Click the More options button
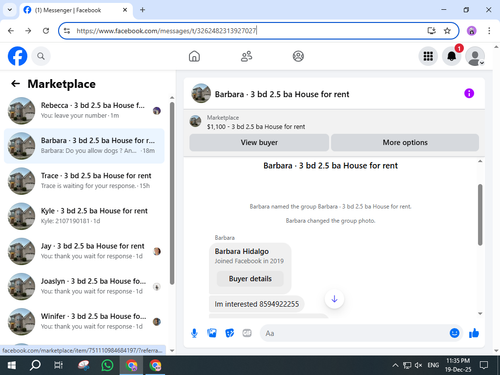This screenshot has height=375, width=500. click(x=405, y=142)
